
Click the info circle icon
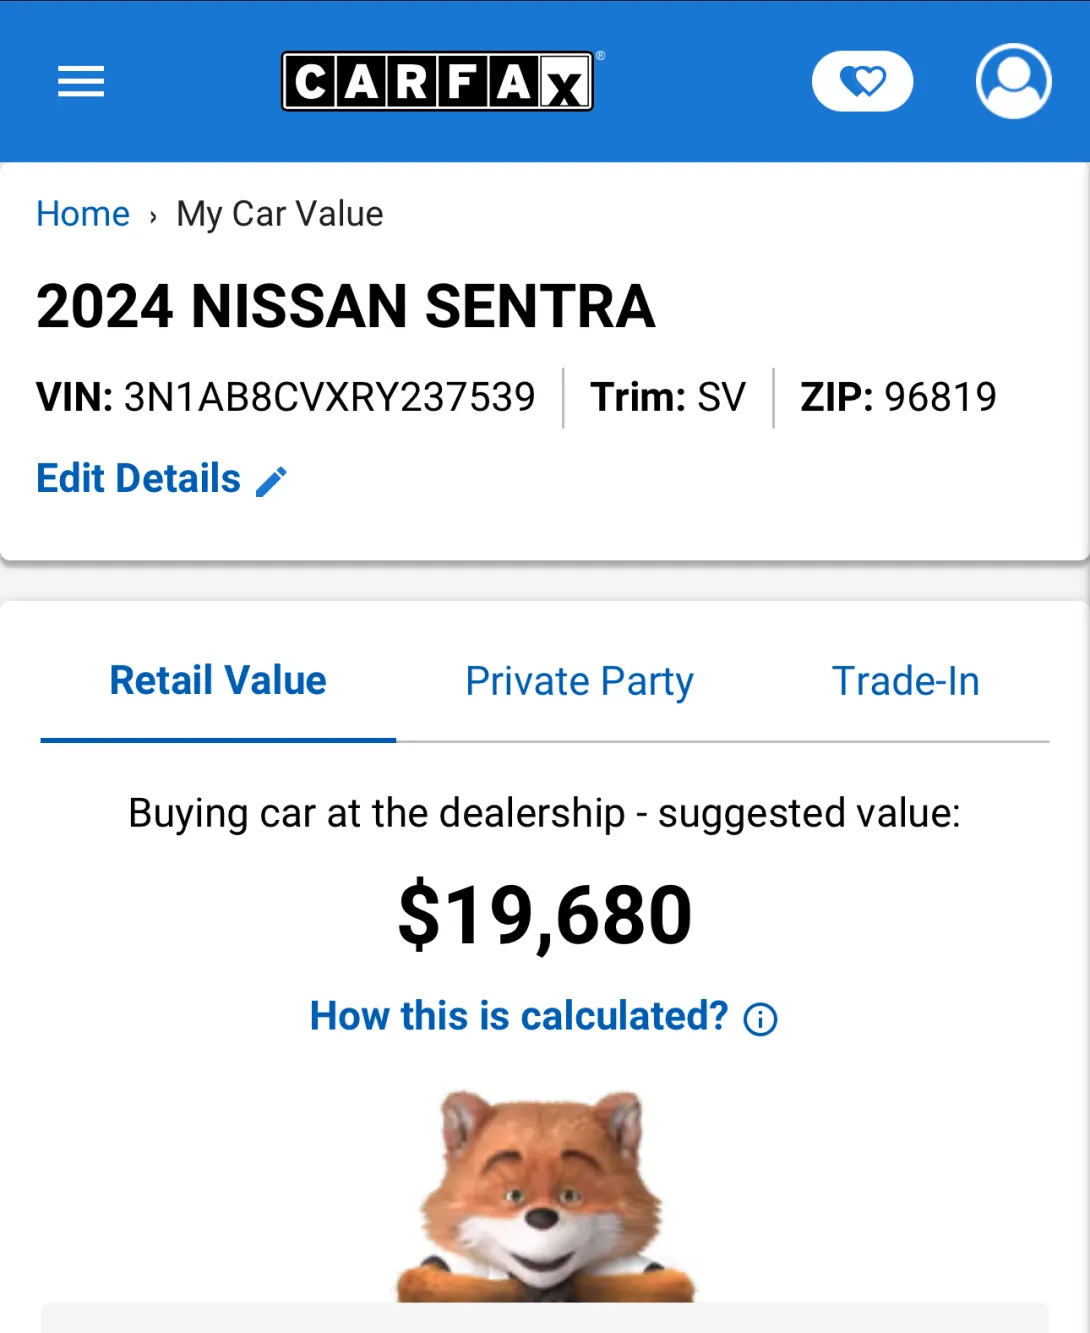click(760, 1019)
